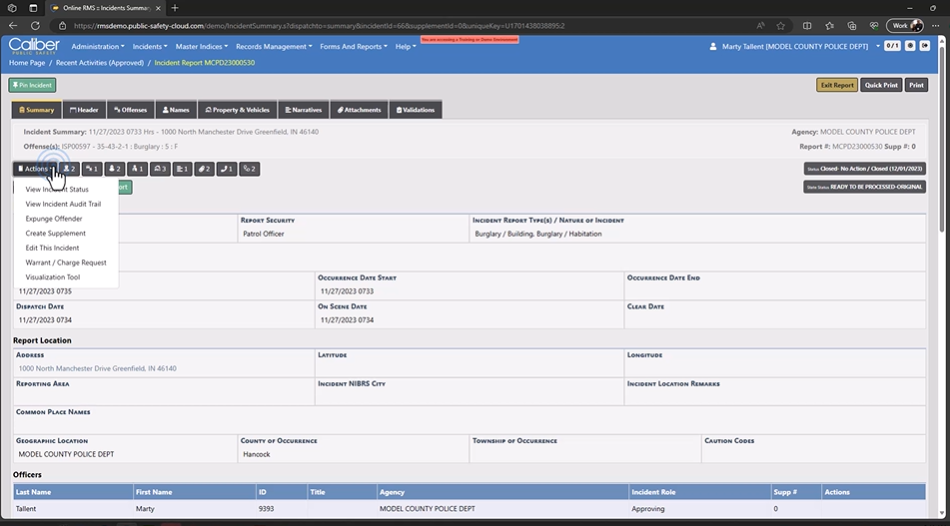This screenshot has width=950, height=526.
Task: Expand the Forms And Reports menu
Action: (x=353, y=46)
